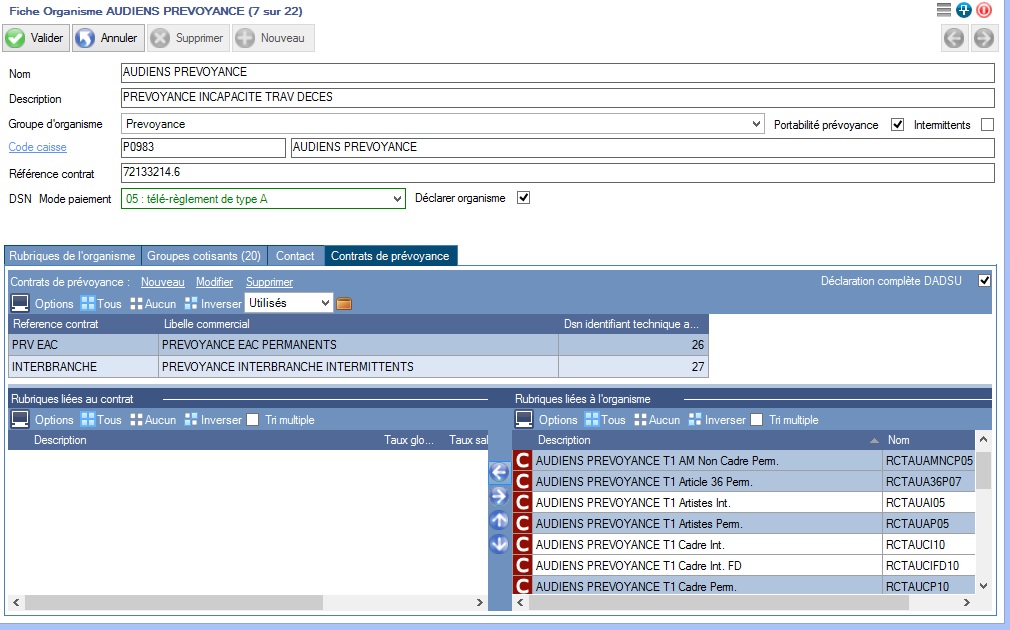Click the green Valider checkmark button
The image size is (1010, 630).
click(35, 39)
